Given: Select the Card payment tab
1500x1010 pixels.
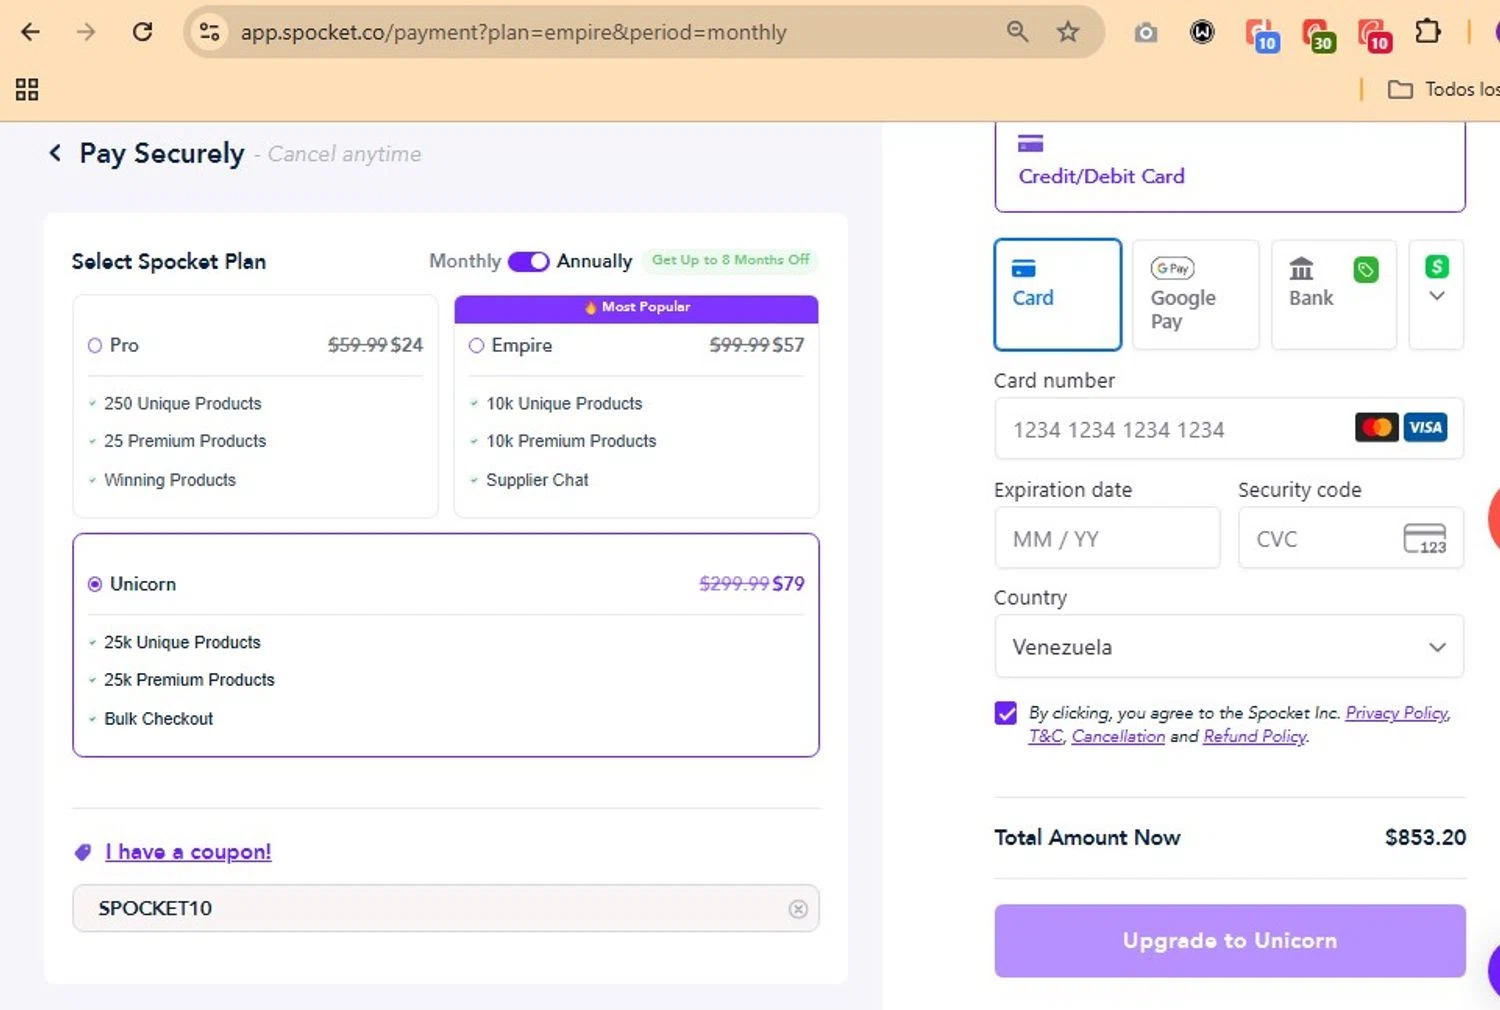Looking at the screenshot, I should pyautogui.click(x=1058, y=295).
